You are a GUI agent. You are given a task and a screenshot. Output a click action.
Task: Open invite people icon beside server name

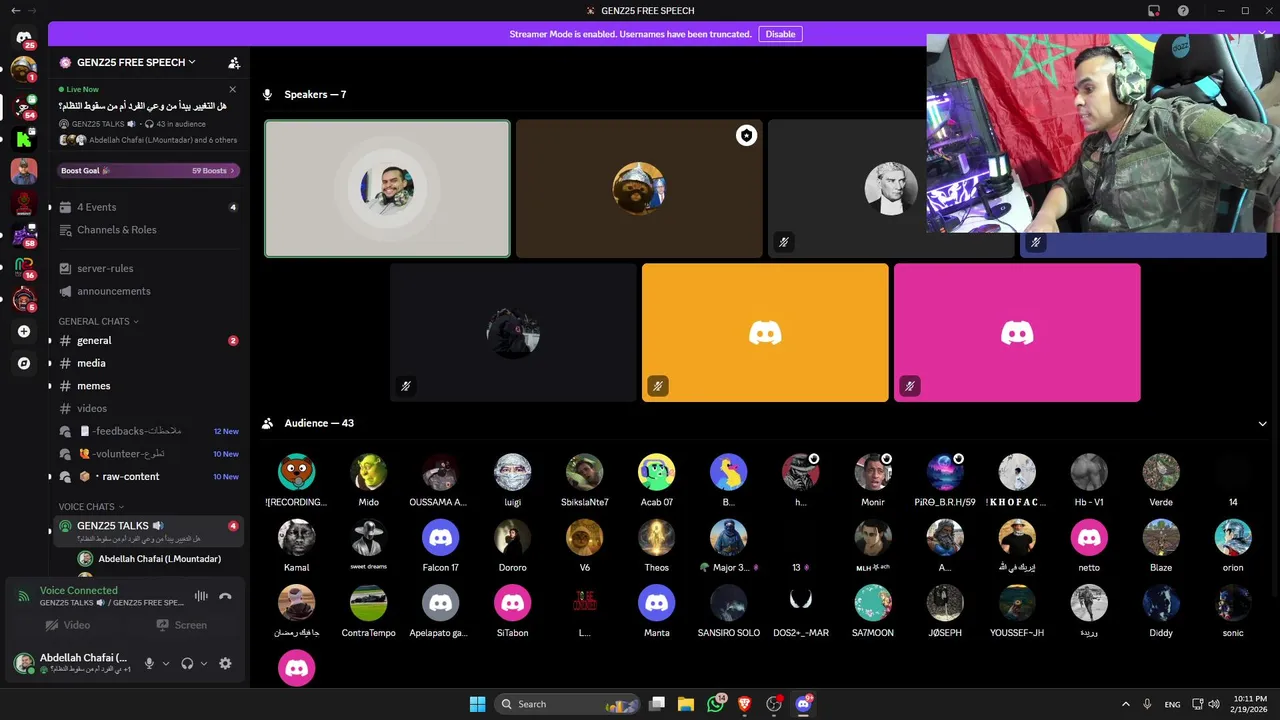tap(234, 62)
